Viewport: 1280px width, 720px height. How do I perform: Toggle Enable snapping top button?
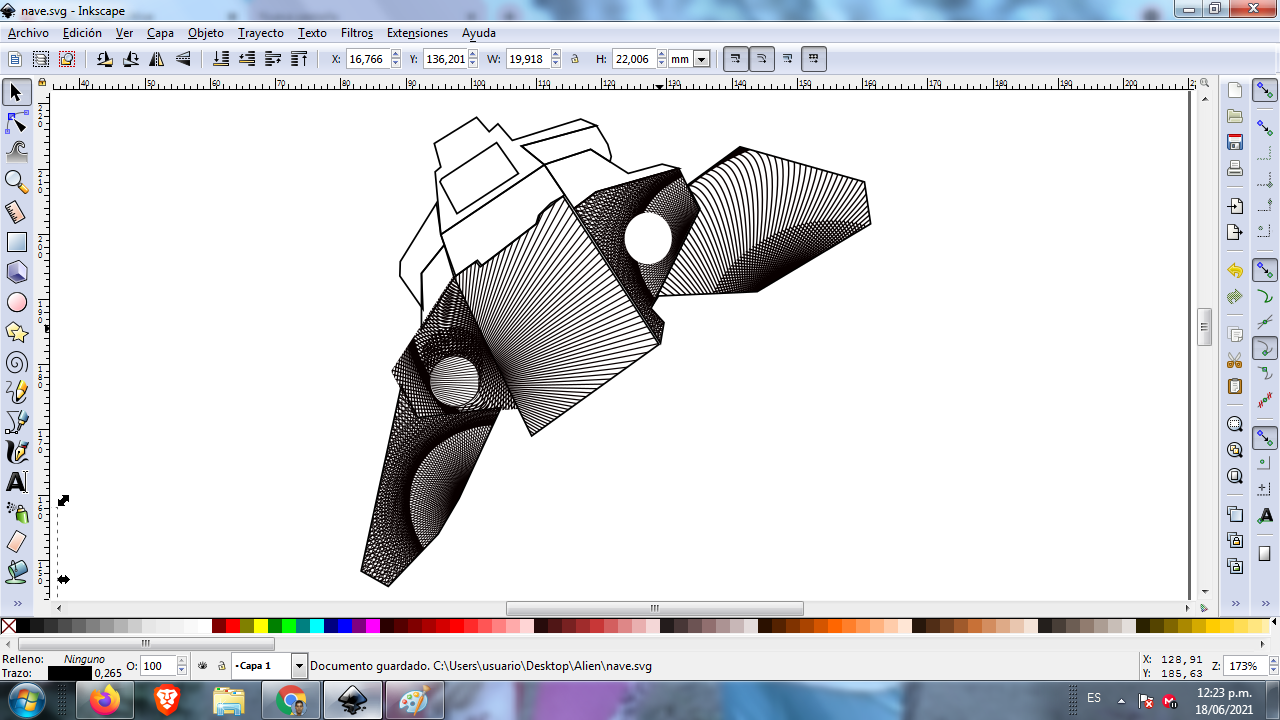pyautogui.click(x=1265, y=91)
